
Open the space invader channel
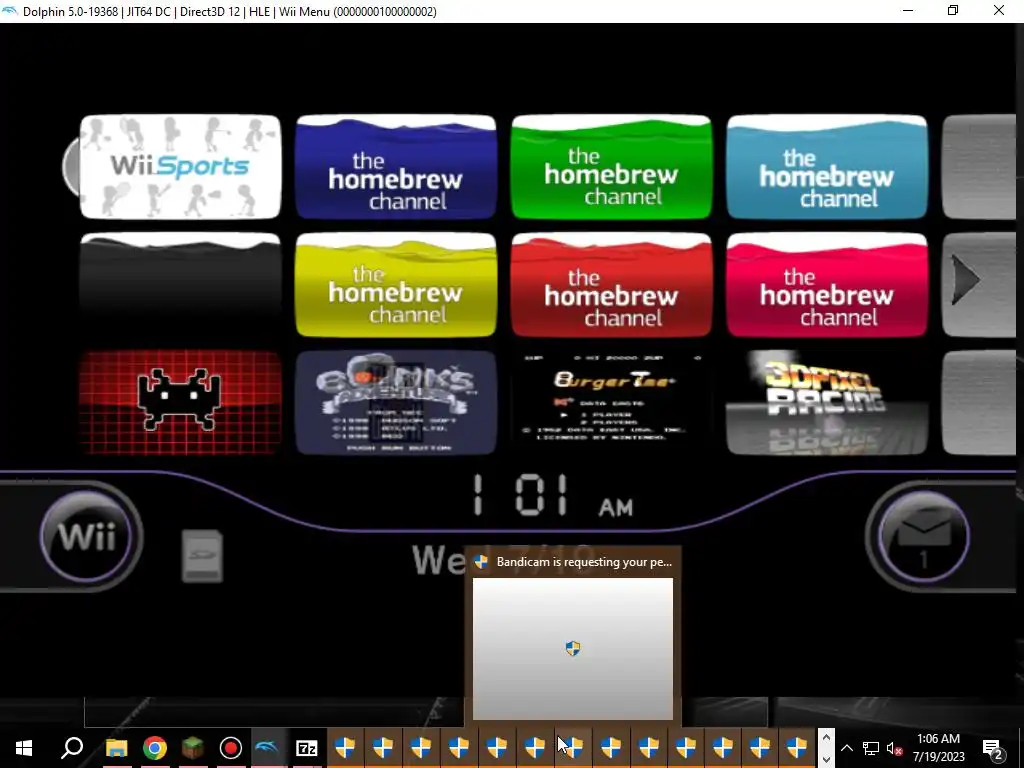180,402
